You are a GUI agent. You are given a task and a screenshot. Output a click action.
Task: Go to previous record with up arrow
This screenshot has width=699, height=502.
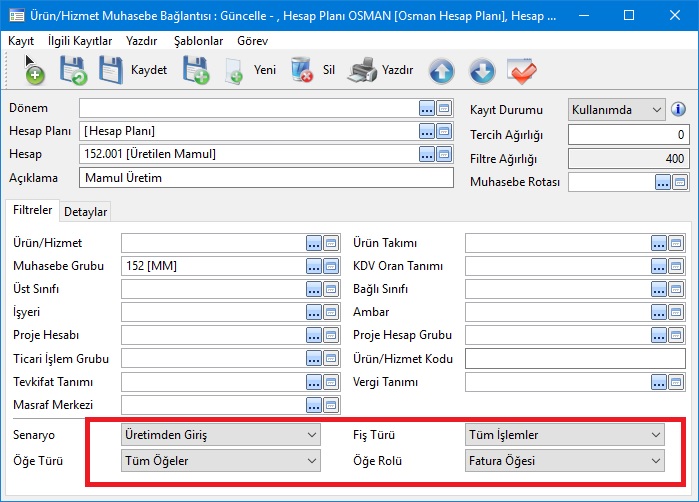point(441,70)
